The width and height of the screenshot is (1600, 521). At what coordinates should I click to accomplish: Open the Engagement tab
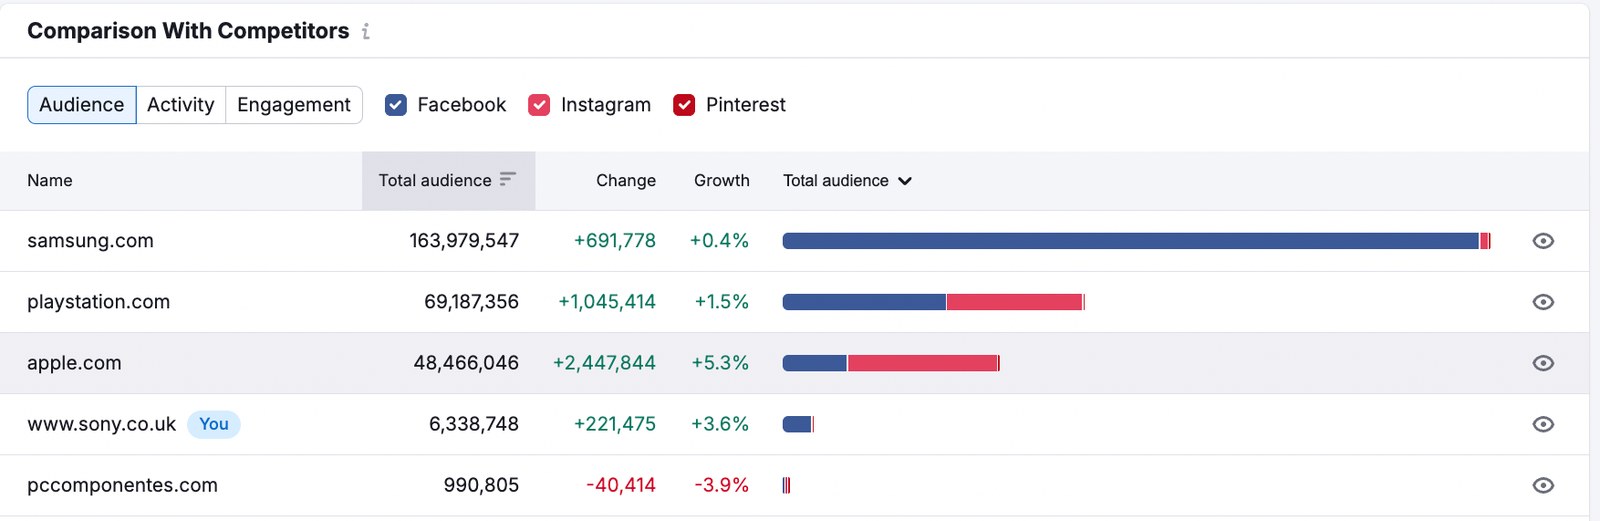(x=294, y=105)
